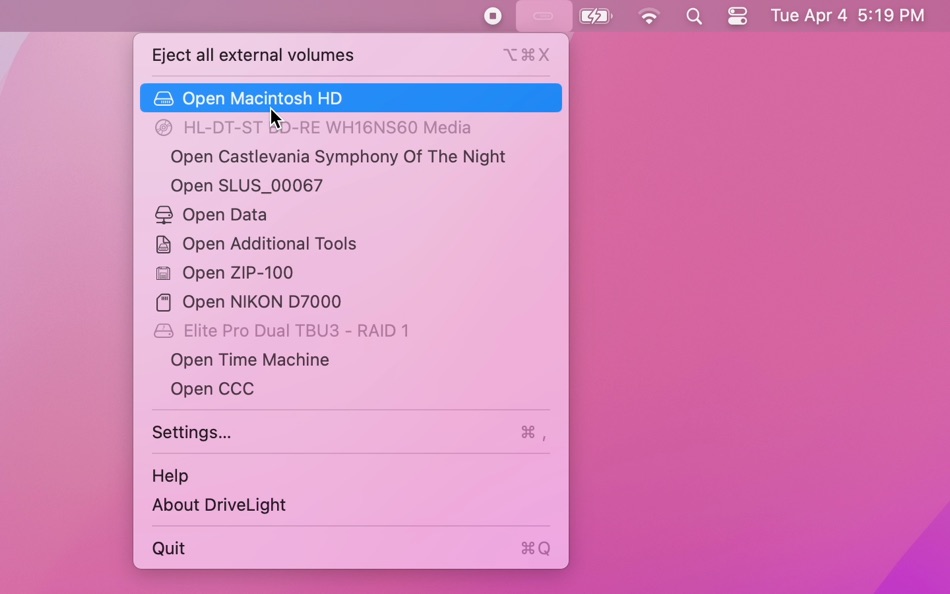The width and height of the screenshot is (950, 594).
Task: Click HL-DT-ST BD-RE WH16NS60 Media entry
Action: pos(351,127)
